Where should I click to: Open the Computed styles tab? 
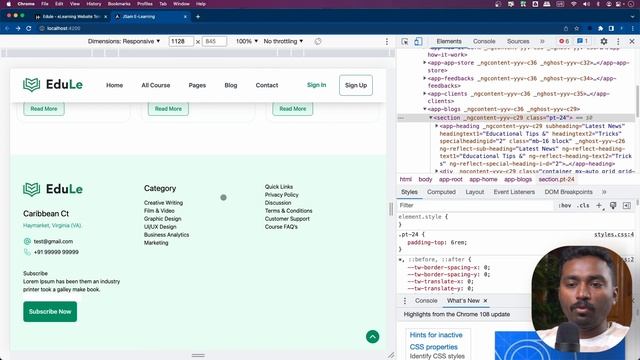click(x=441, y=192)
